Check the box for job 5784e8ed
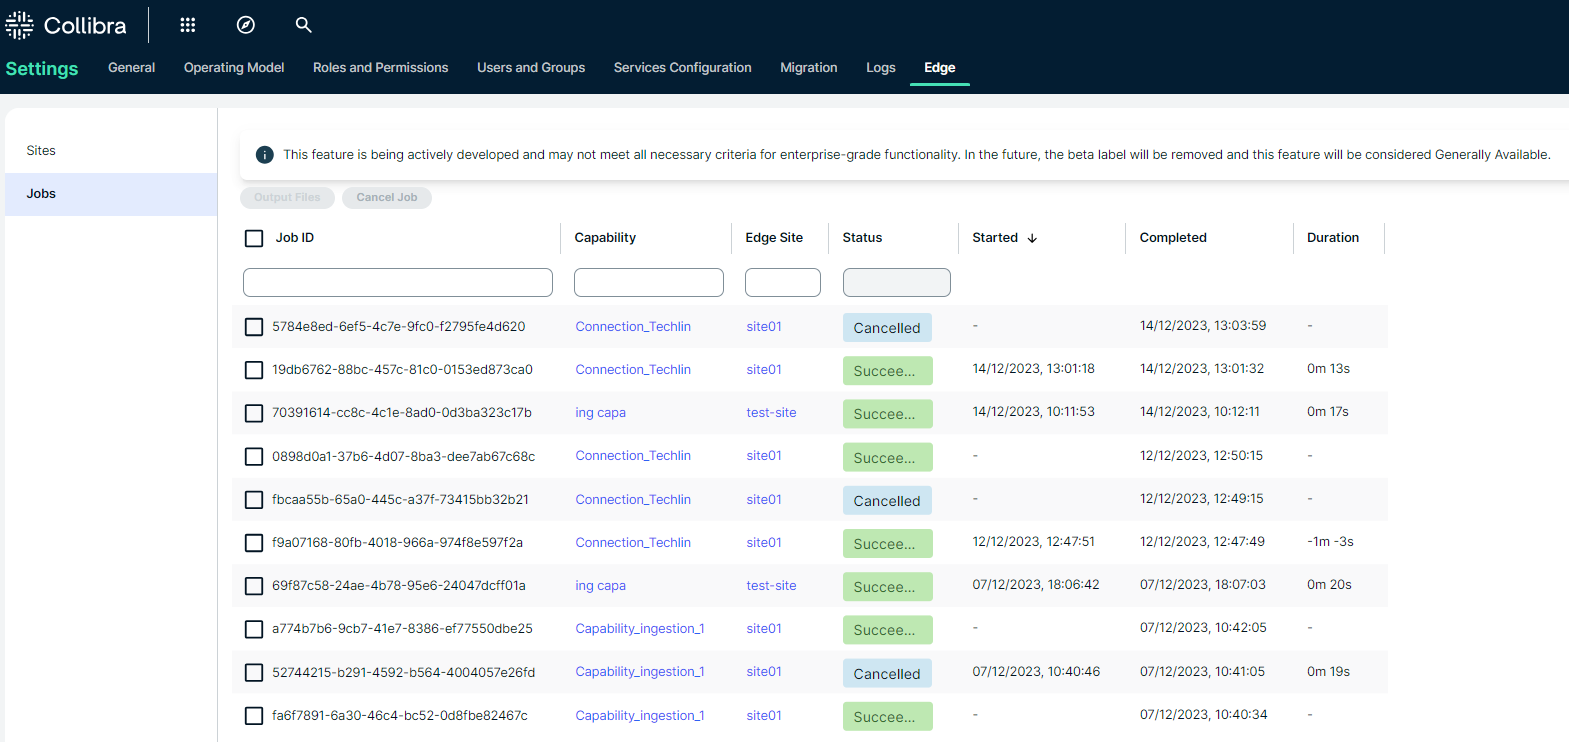The image size is (1569, 742). [x=254, y=327]
